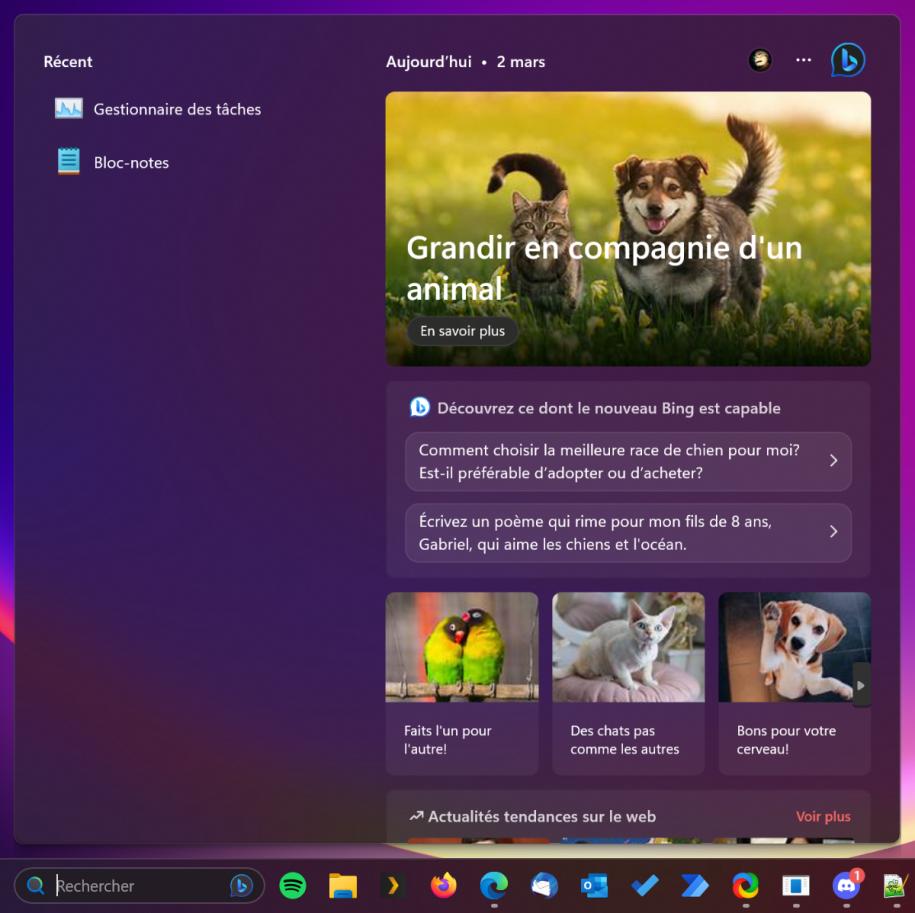This screenshot has height=913, width=915.
Task: Expand the poem for Gabriel suggestion
Action: (628, 533)
